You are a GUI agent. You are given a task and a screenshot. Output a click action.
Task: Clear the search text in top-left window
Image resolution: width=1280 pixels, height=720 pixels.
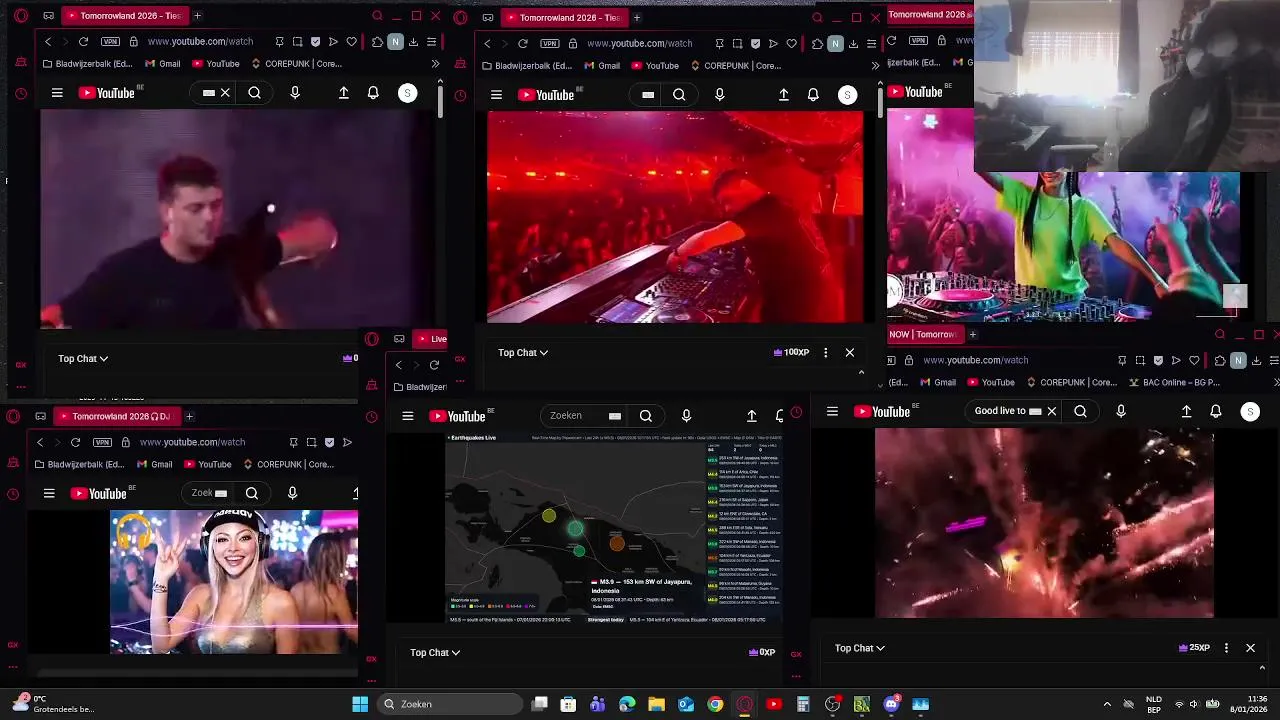pyautogui.click(x=225, y=93)
